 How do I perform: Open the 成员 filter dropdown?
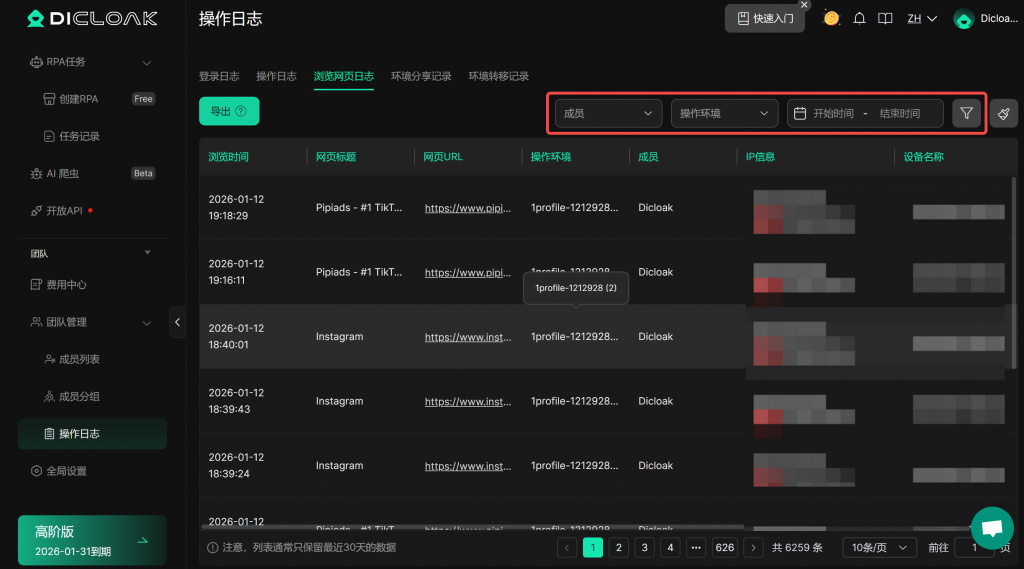[x=608, y=113]
